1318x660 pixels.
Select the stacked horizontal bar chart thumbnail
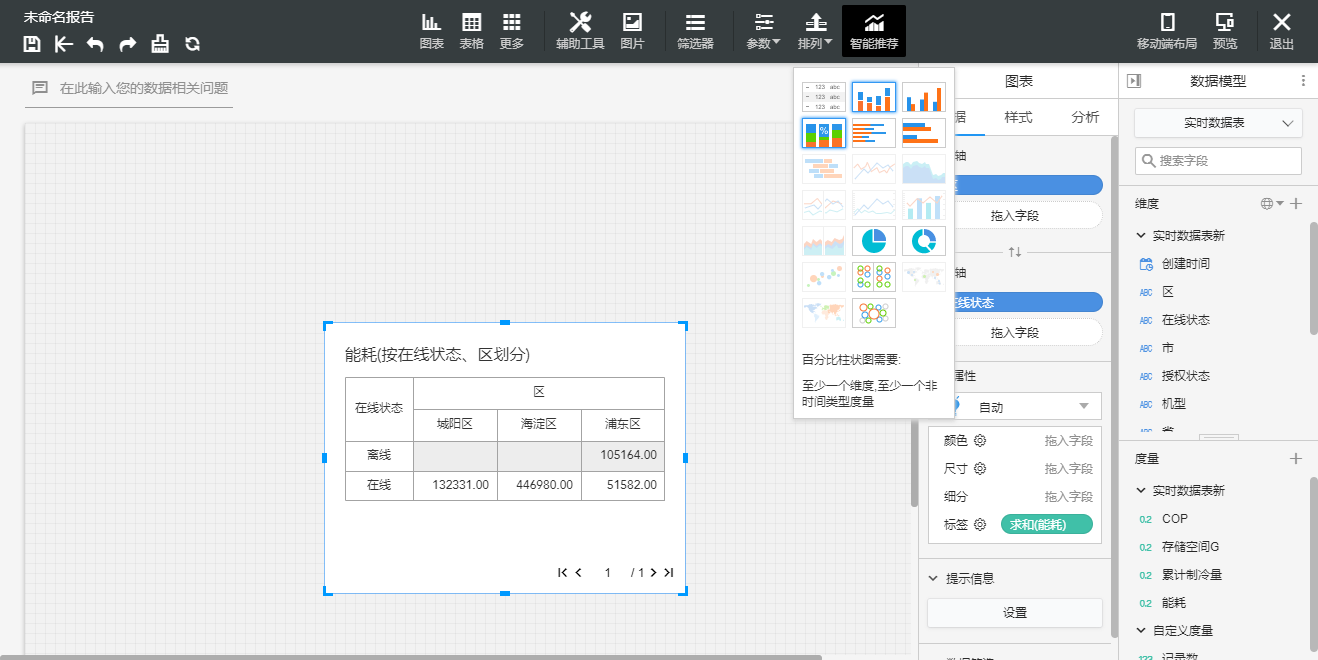pyautogui.click(x=874, y=133)
